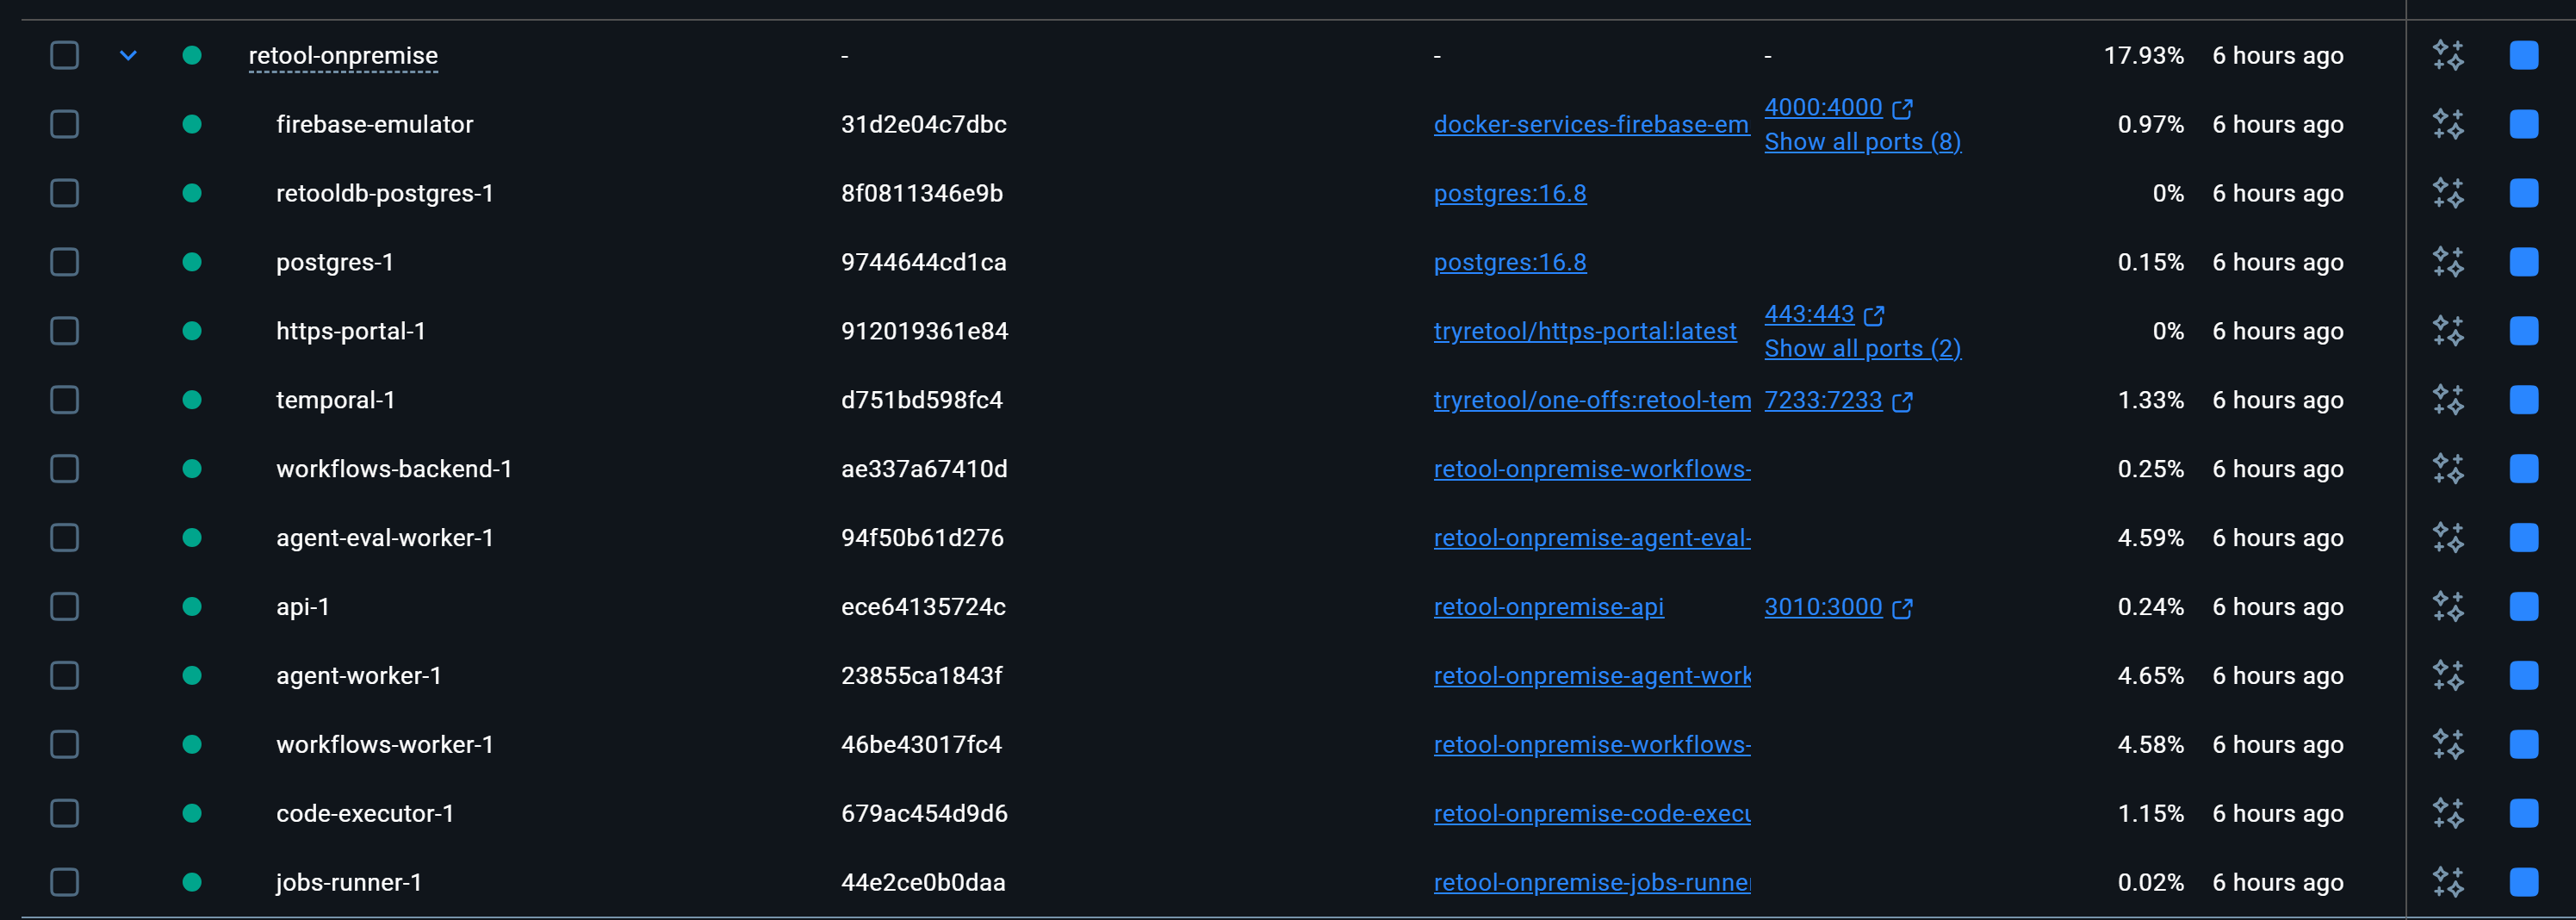
Task: Click the Gordon AI sparkle icon for code-executor-1
Action: (x=2447, y=813)
